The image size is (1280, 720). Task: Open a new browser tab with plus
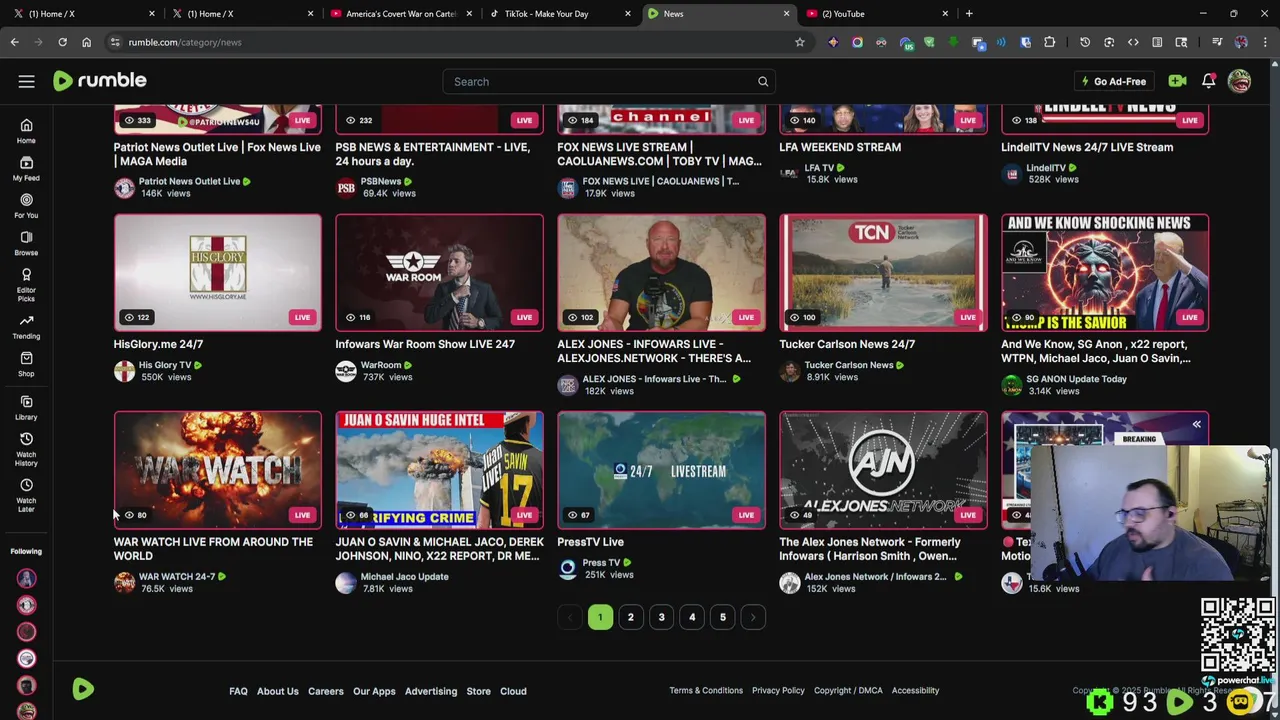tap(969, 13)
